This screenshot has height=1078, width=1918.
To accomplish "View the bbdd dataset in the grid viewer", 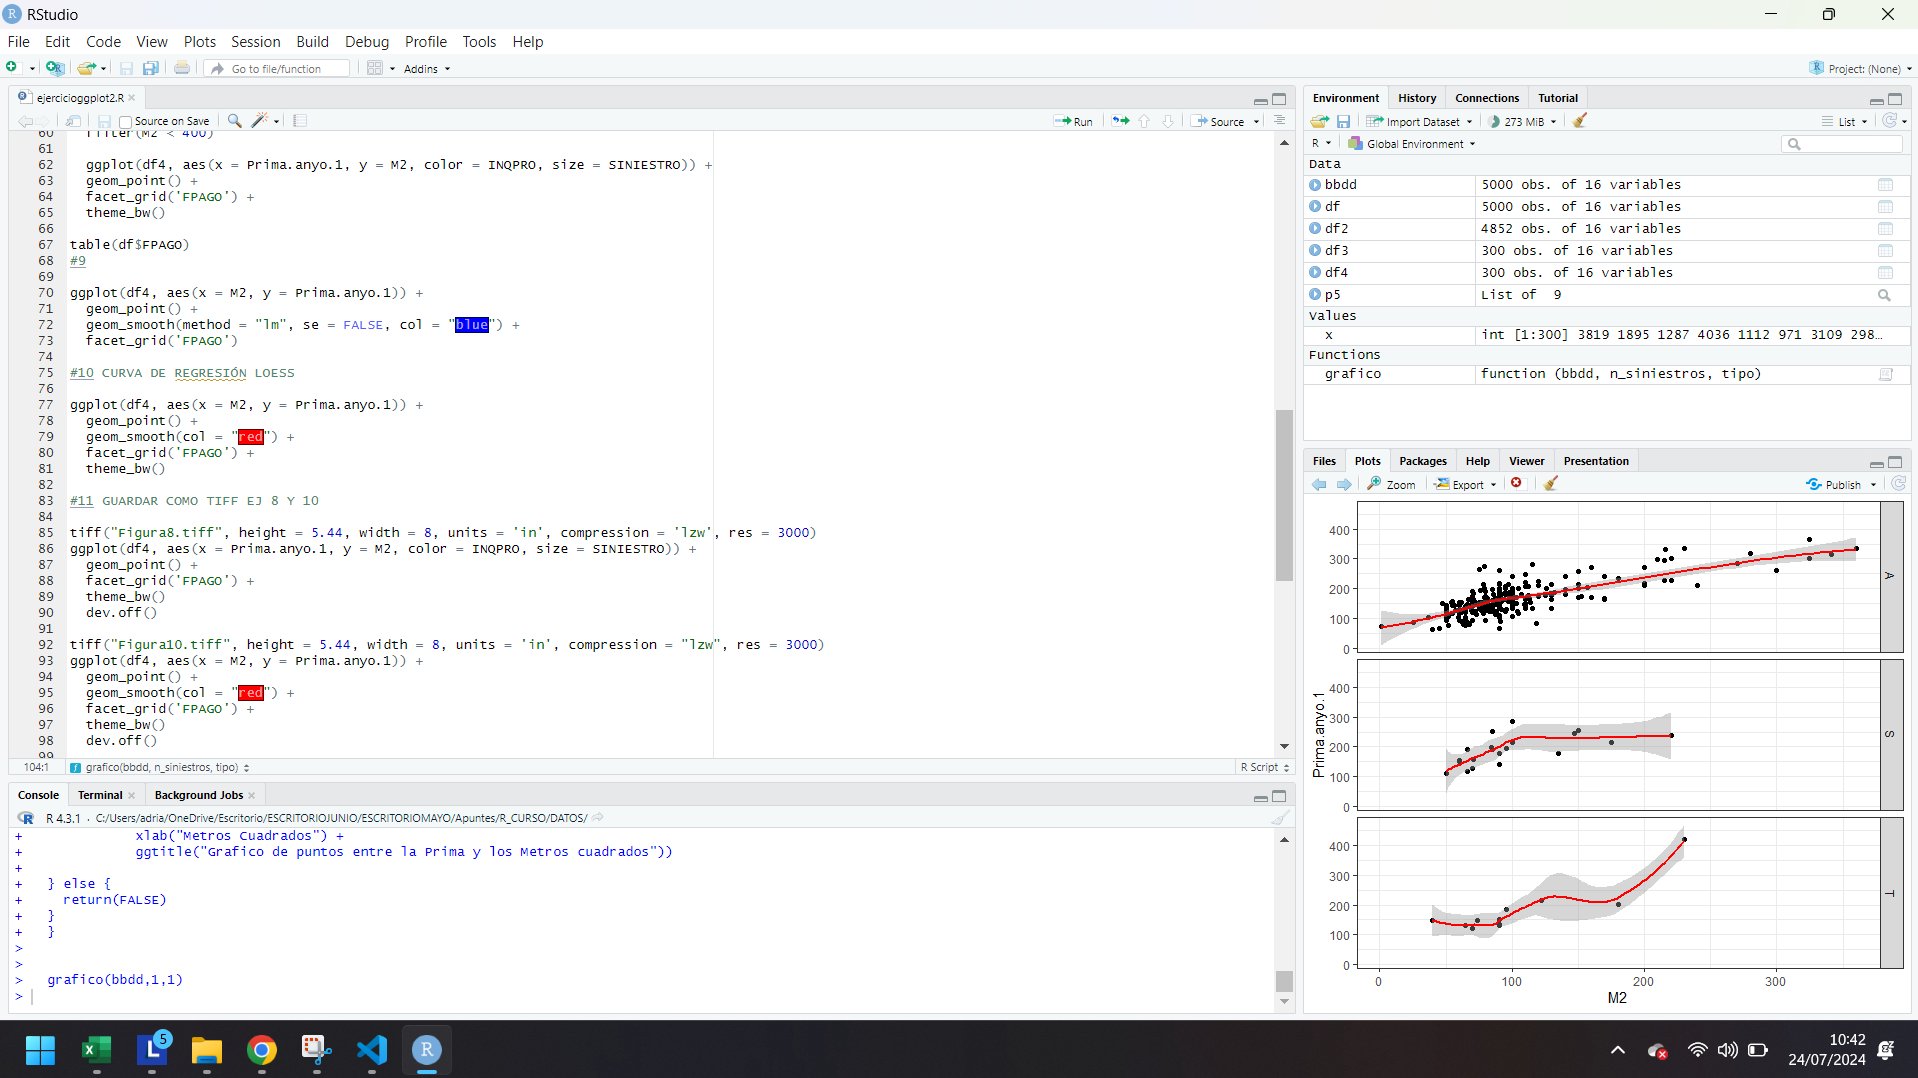I will click(1886, 184).
